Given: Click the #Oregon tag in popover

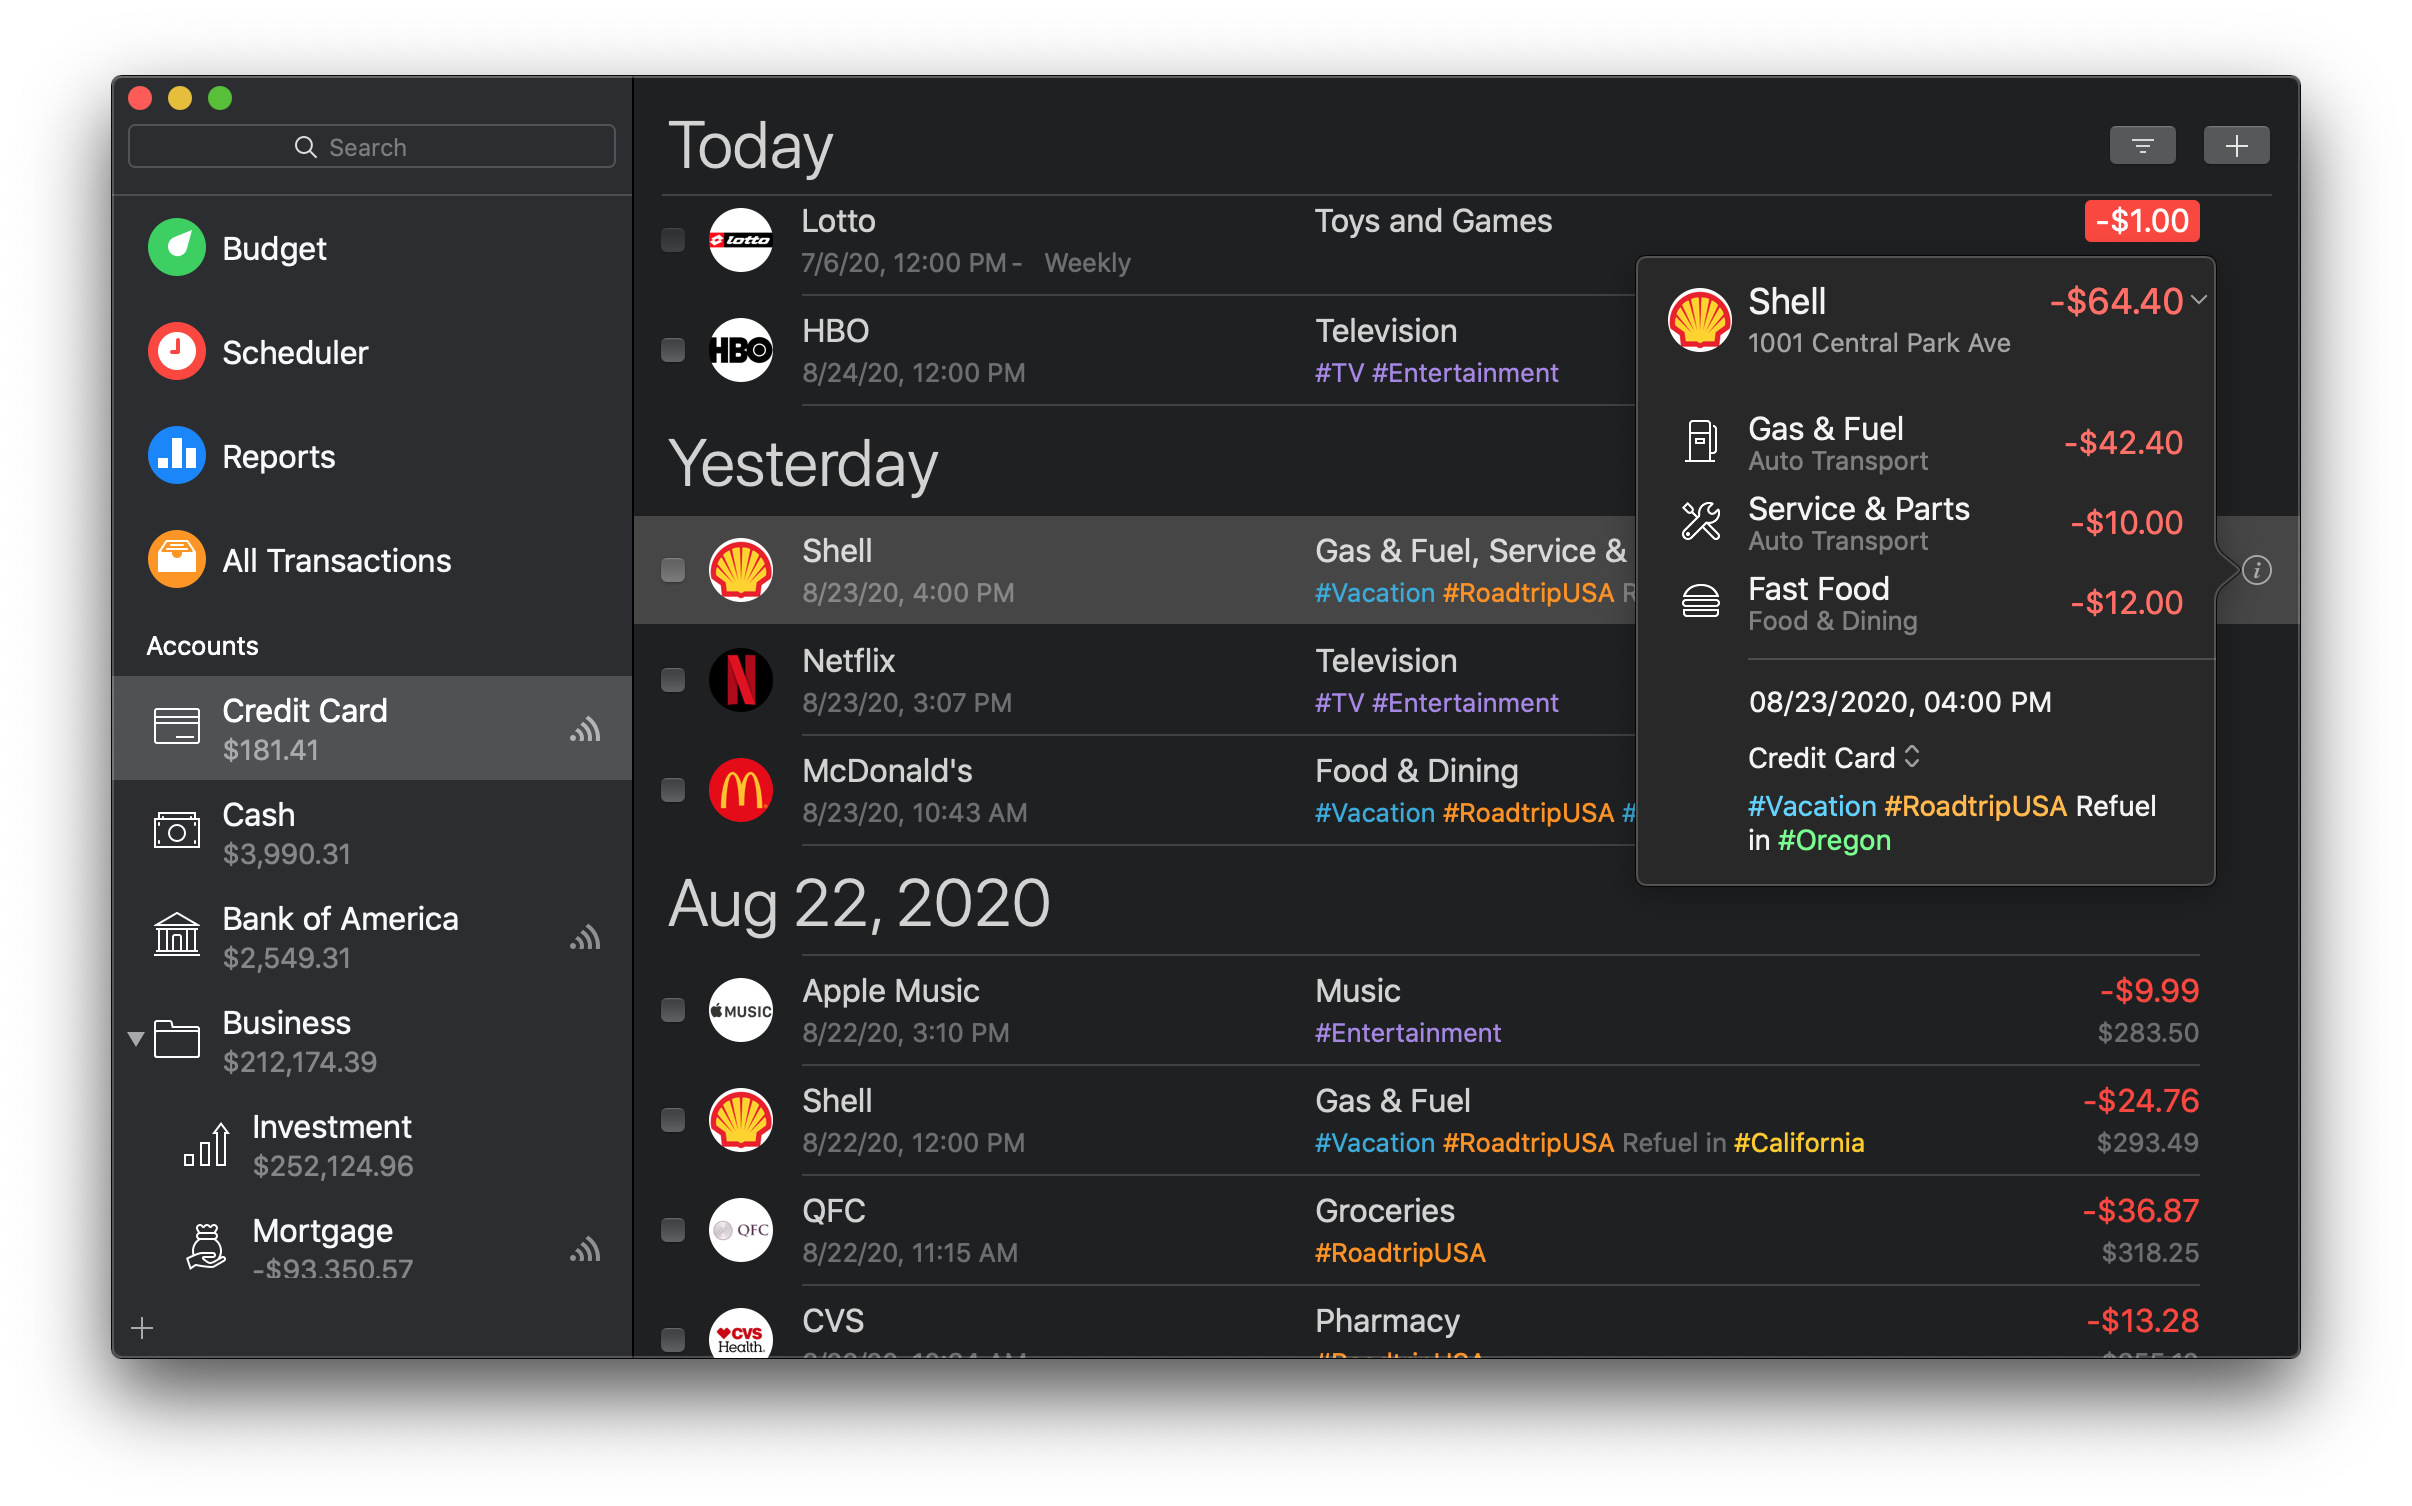Looking at the screenshot, I should (1834, 840).
